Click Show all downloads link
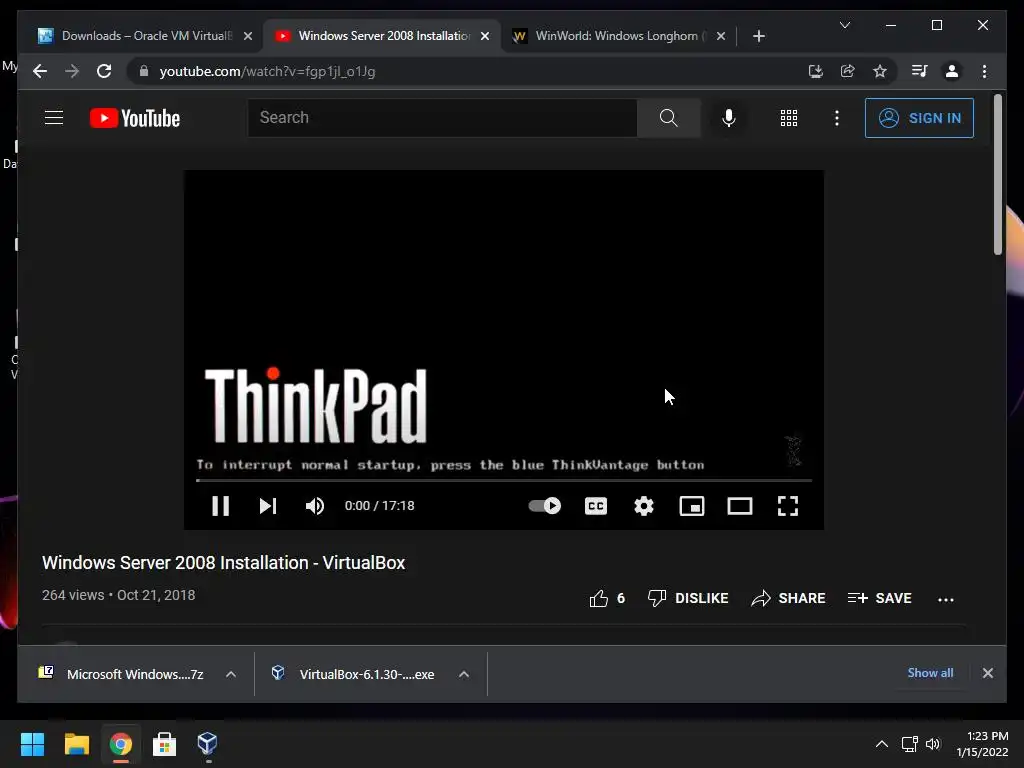Image resolution: width=1024 pixels, height=768 pixels. (930, 673)
